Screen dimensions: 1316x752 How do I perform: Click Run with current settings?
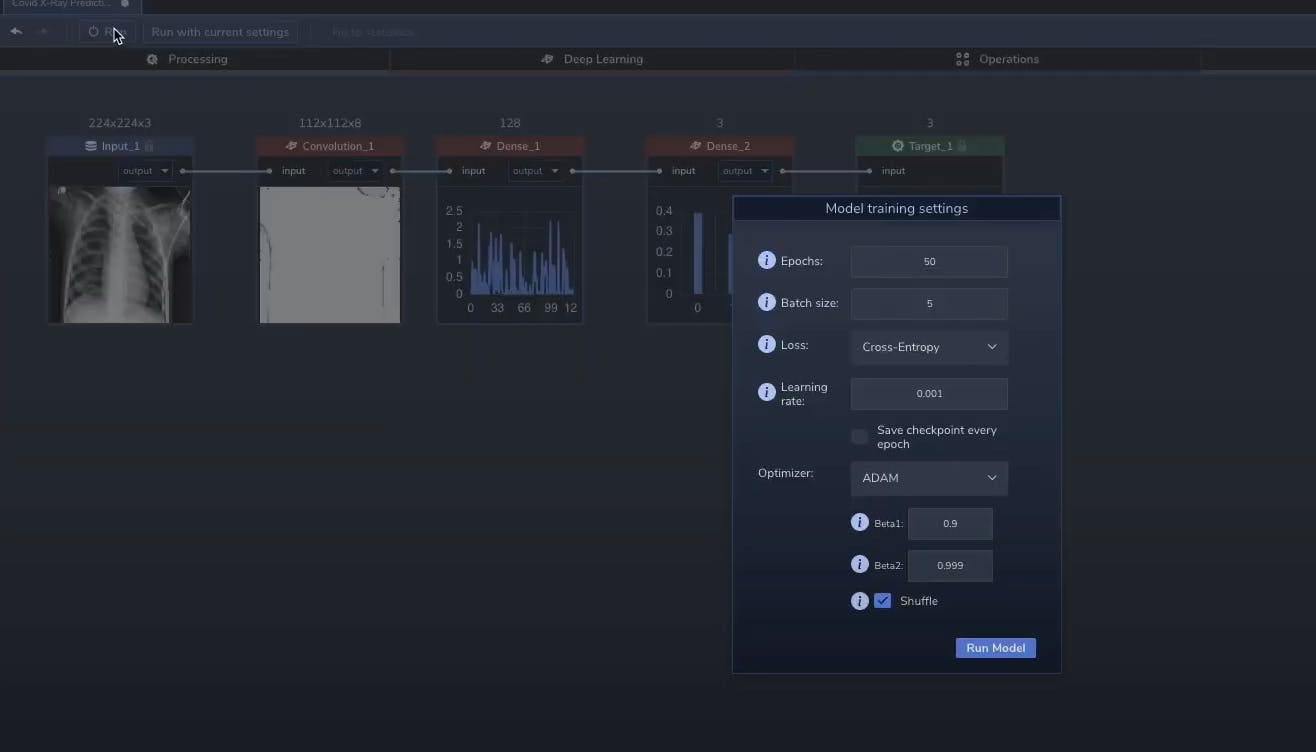220,32
